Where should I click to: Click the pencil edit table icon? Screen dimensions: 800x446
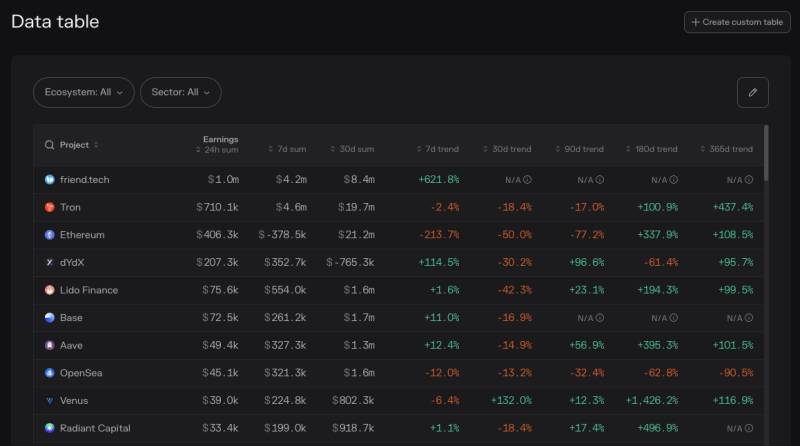pyautogui.click(x=753, y=92)
